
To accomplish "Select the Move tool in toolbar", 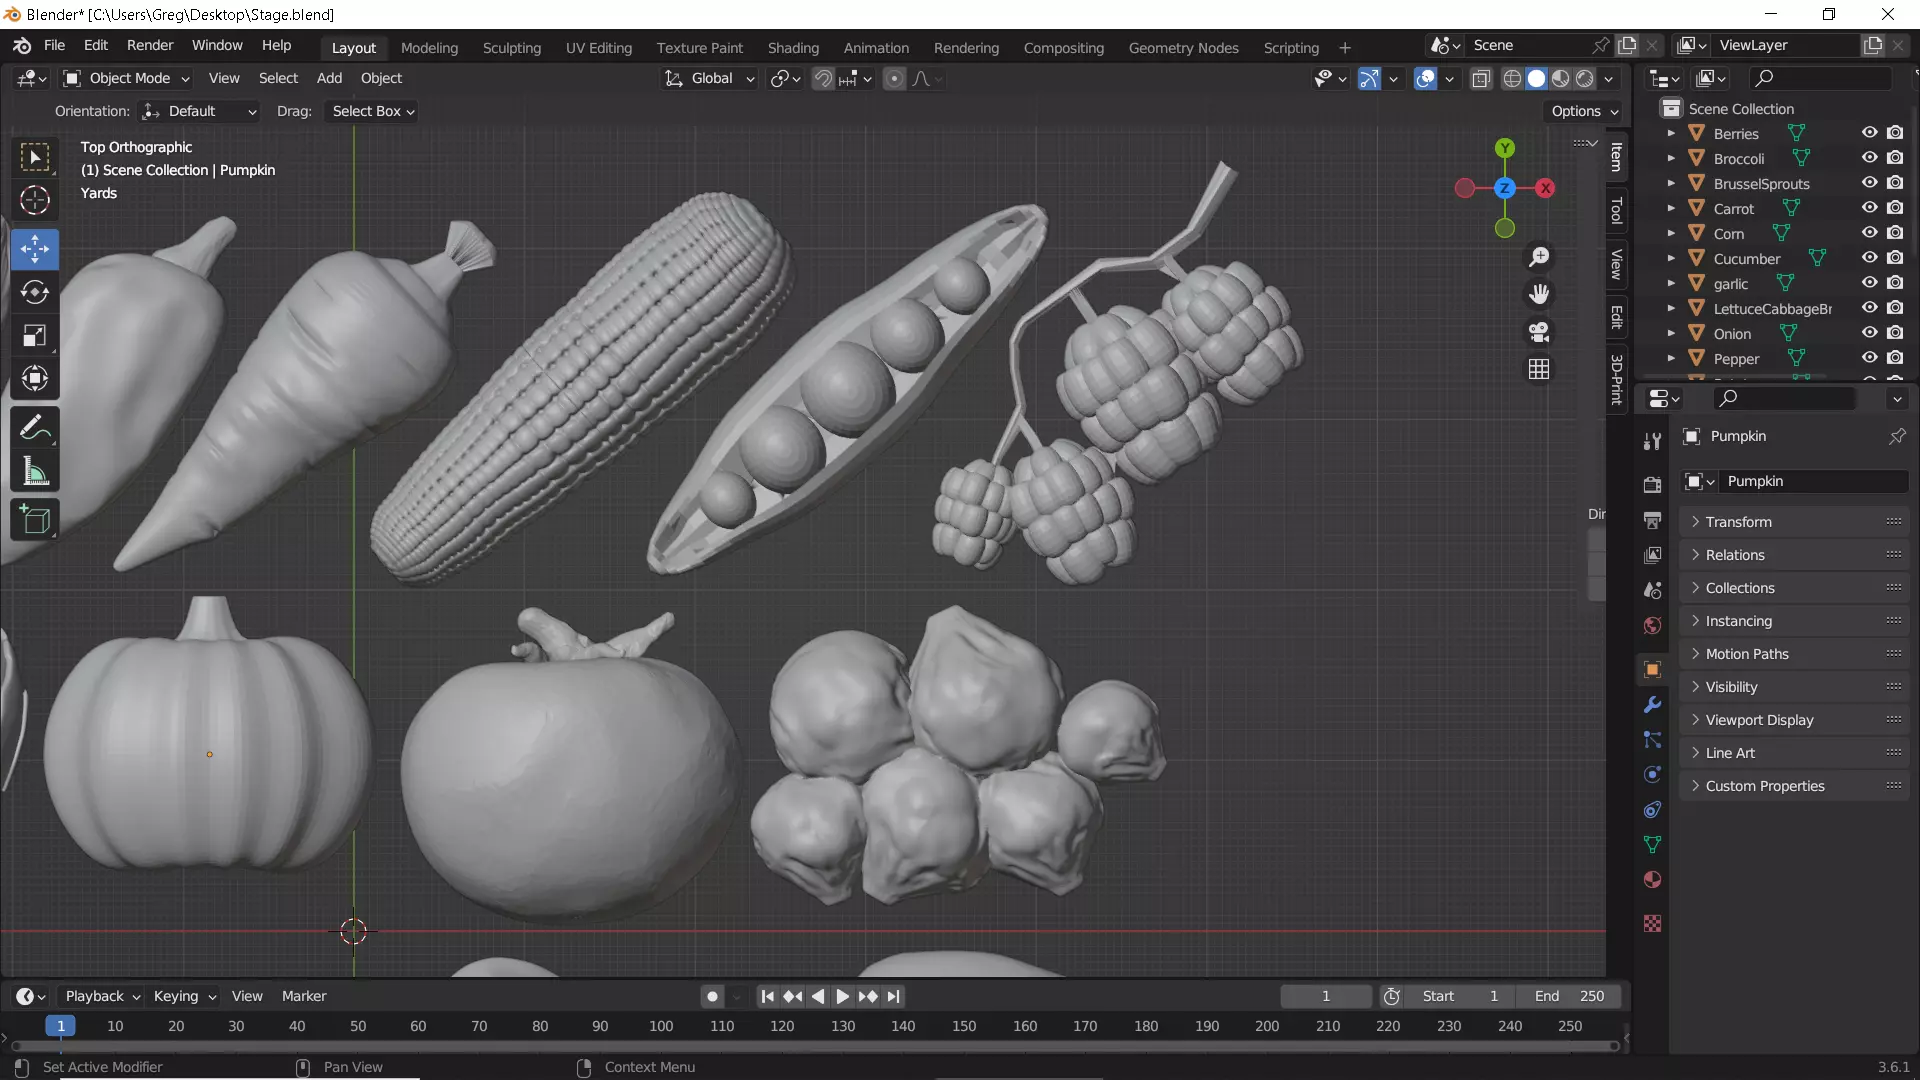I will pyautogui.click(x=35, y=249).
